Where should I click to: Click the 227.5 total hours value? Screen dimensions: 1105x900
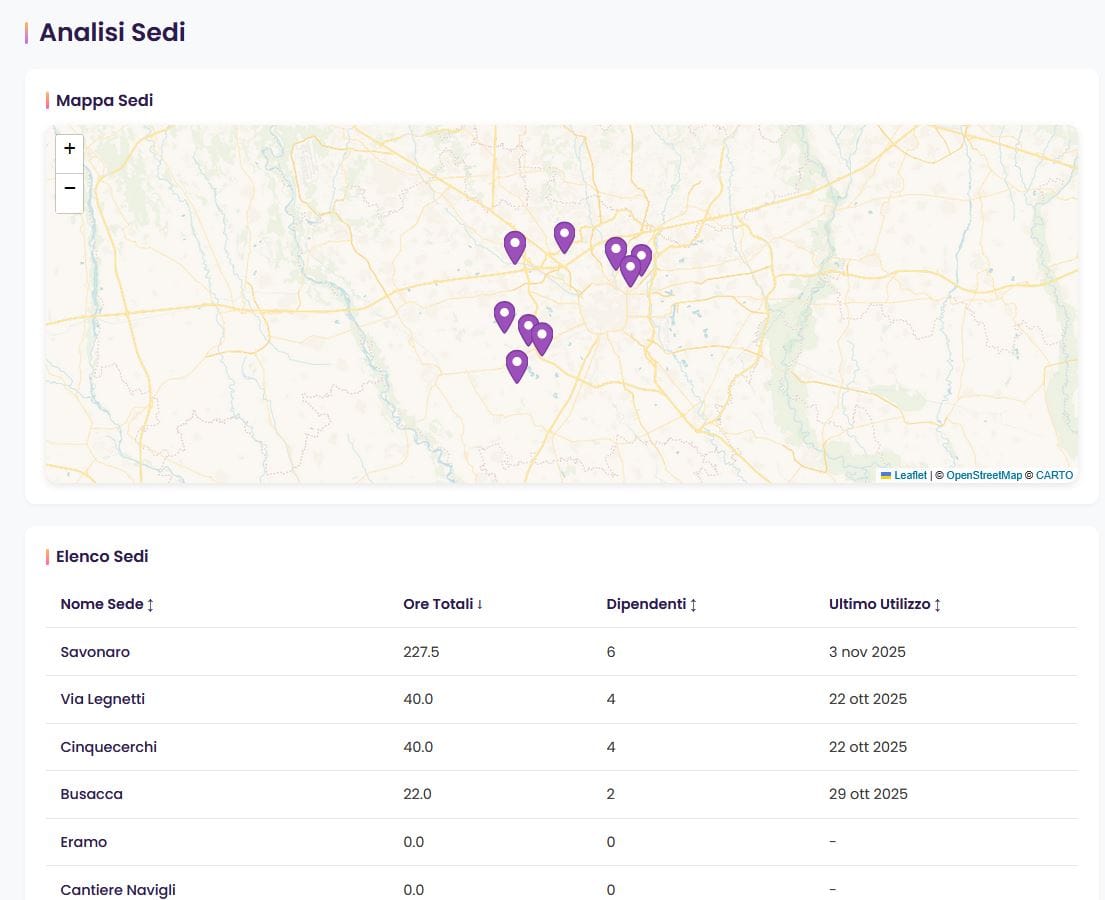[x=421, y=652]
